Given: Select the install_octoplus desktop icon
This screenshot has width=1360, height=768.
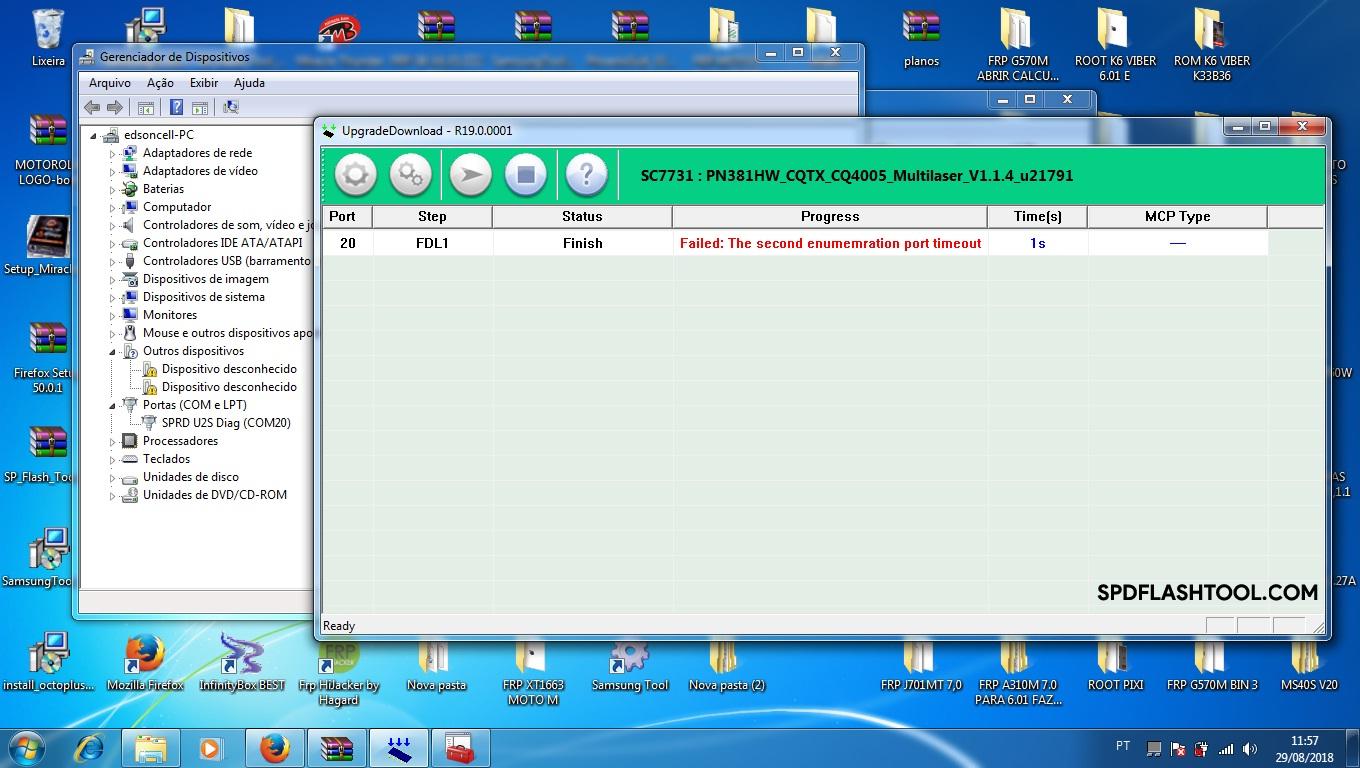Looking at the screenshot, I should pos(48,662).
